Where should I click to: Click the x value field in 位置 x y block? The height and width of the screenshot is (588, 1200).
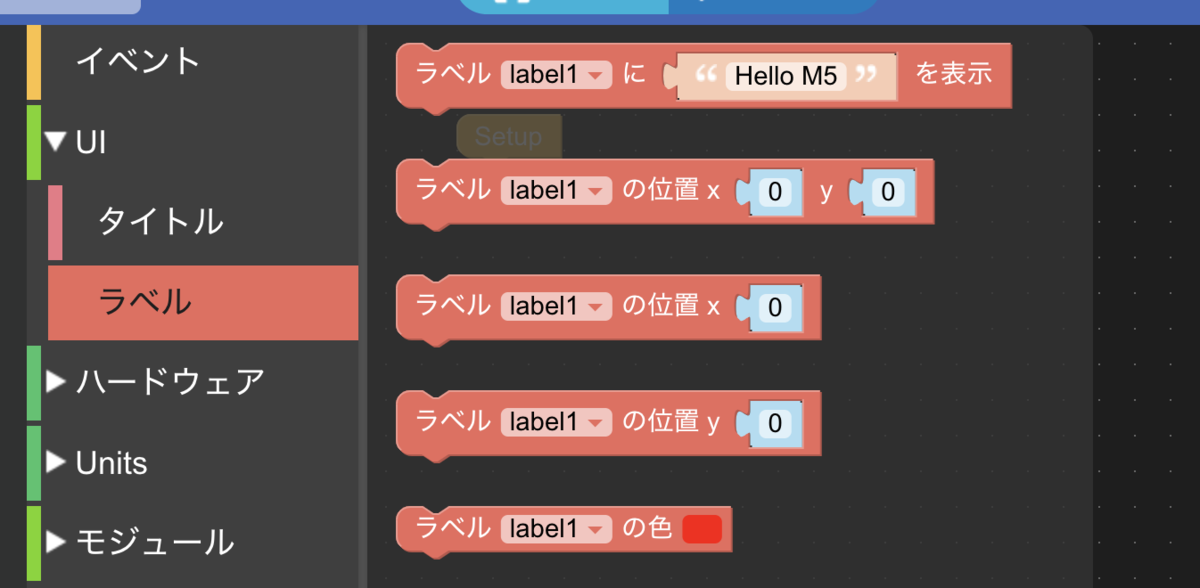point(775,191)
